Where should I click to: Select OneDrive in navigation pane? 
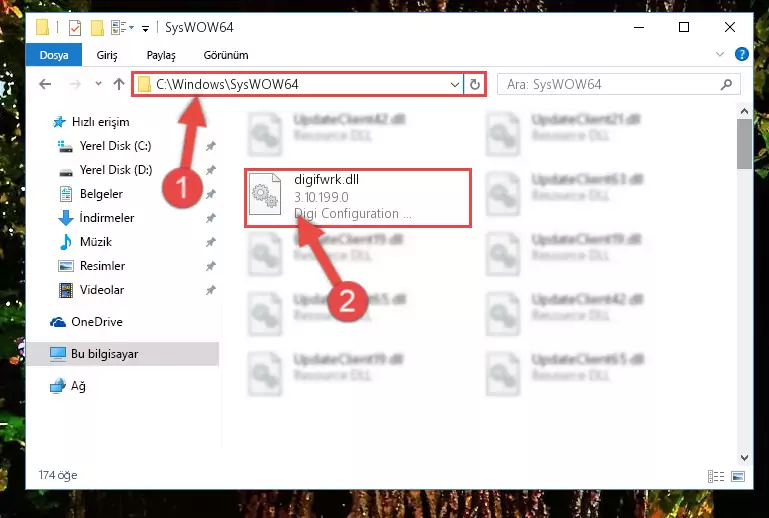pyautogui.click(x=97, y=322)
